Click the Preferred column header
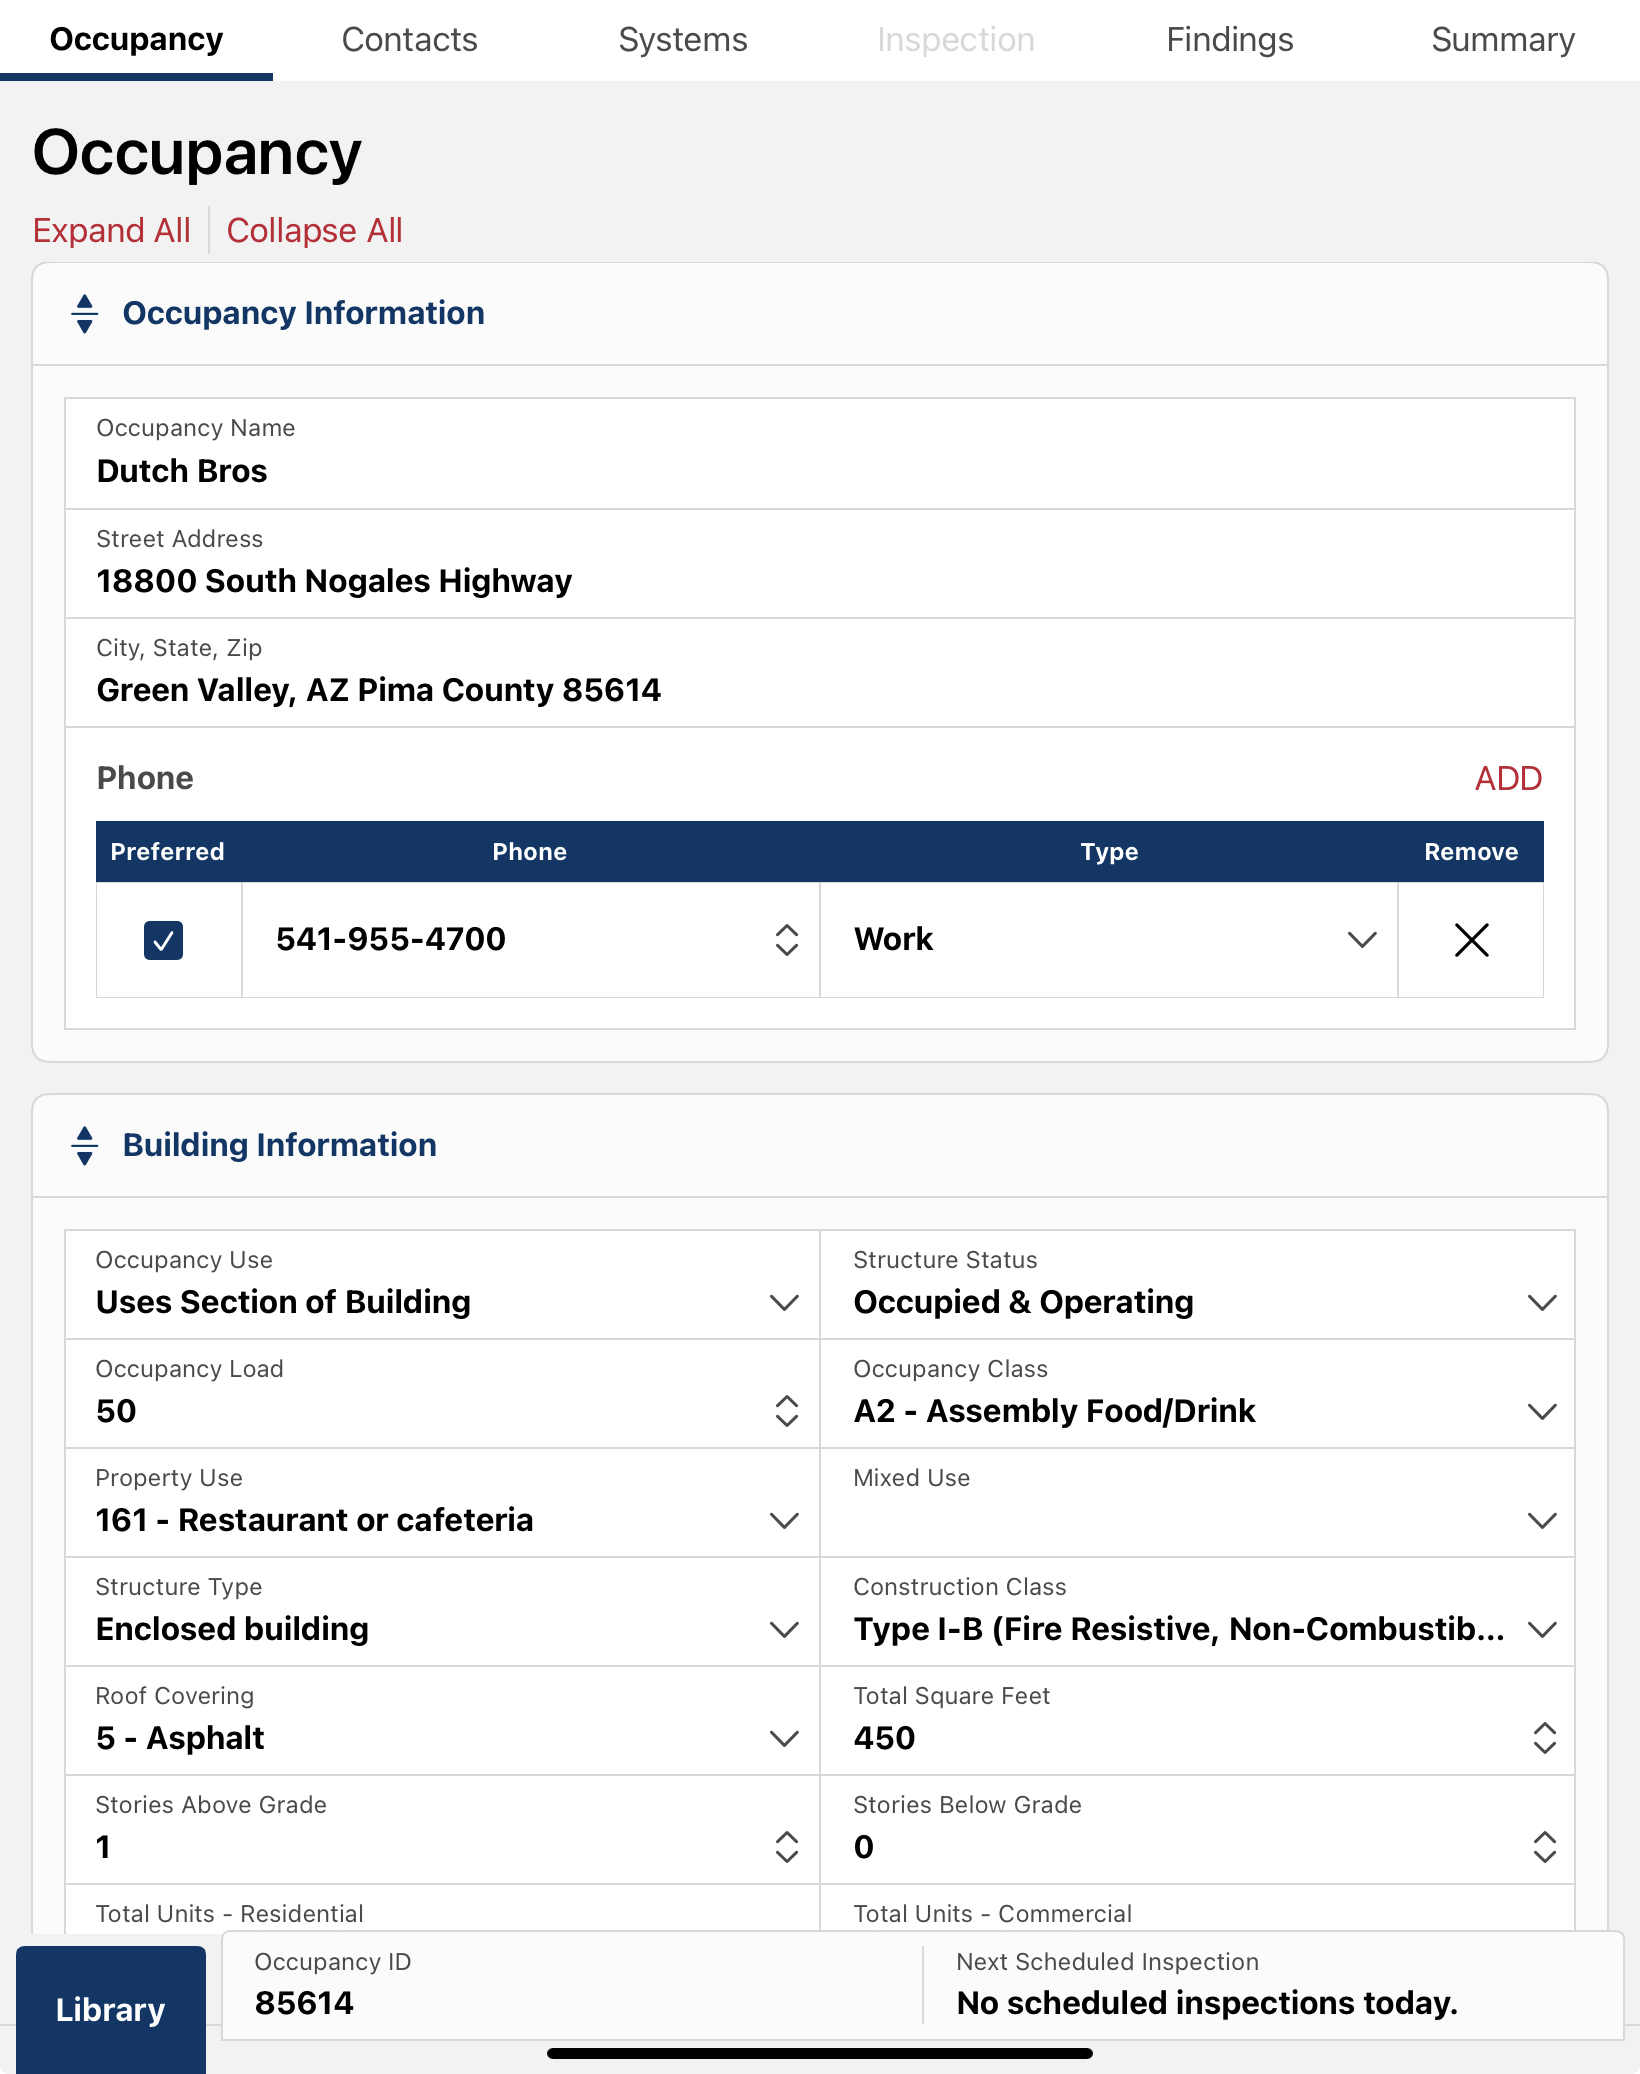This screenshot has width=1640, height=2074. [x=167, y=852]
